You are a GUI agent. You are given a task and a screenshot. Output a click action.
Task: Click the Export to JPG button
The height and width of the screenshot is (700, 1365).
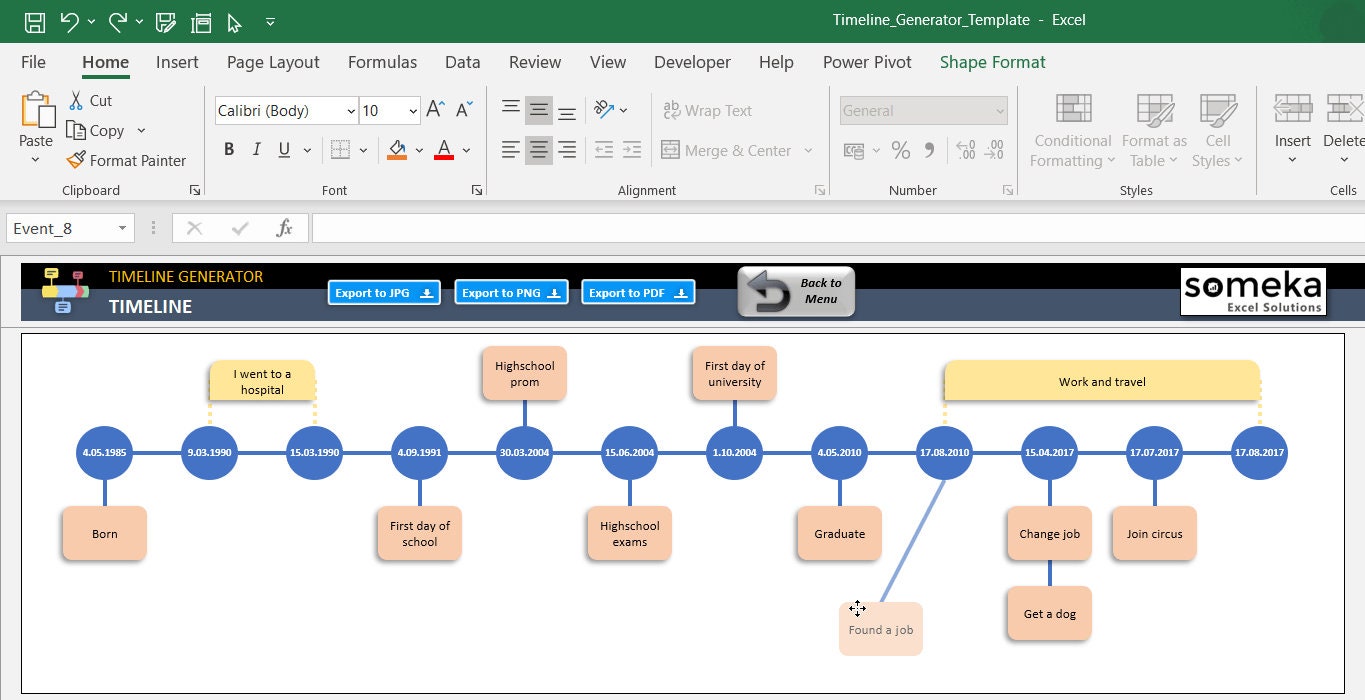pyautogui.click(x=384, y=293)
